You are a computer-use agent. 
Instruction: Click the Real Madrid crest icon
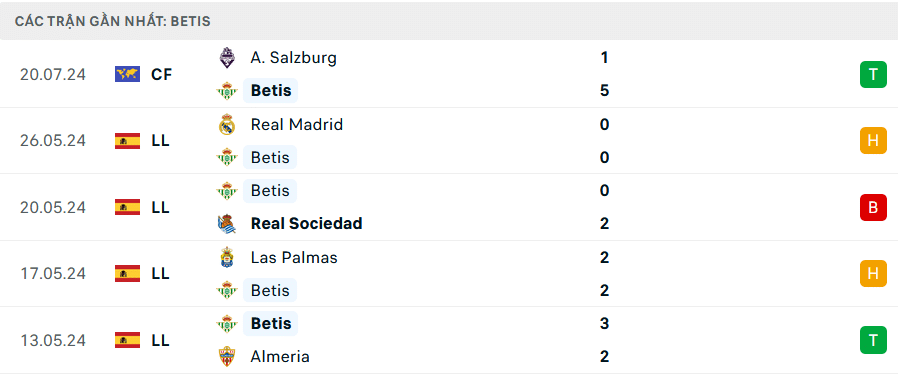point(227,125)
